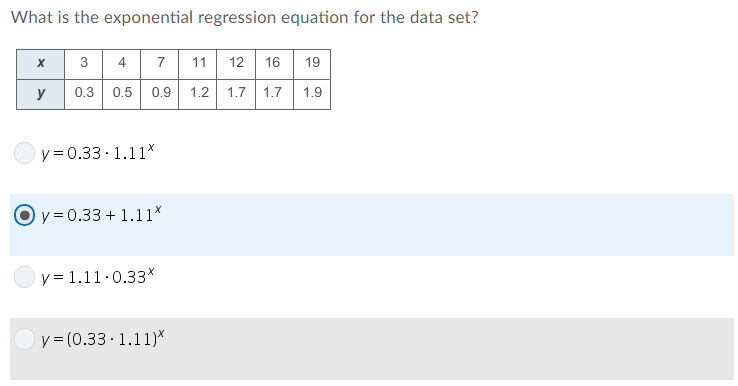The image size is (738, 386).
Task: Click the answer text y=1.11·0.33^x
Action: click(98, 276)
